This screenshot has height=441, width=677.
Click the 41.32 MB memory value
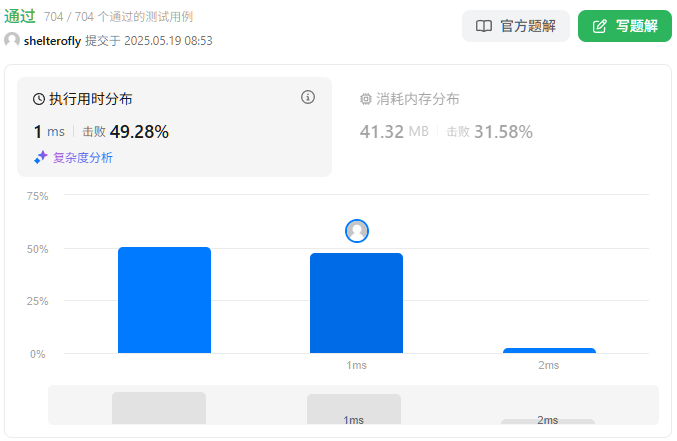click(x=394, y=132)
